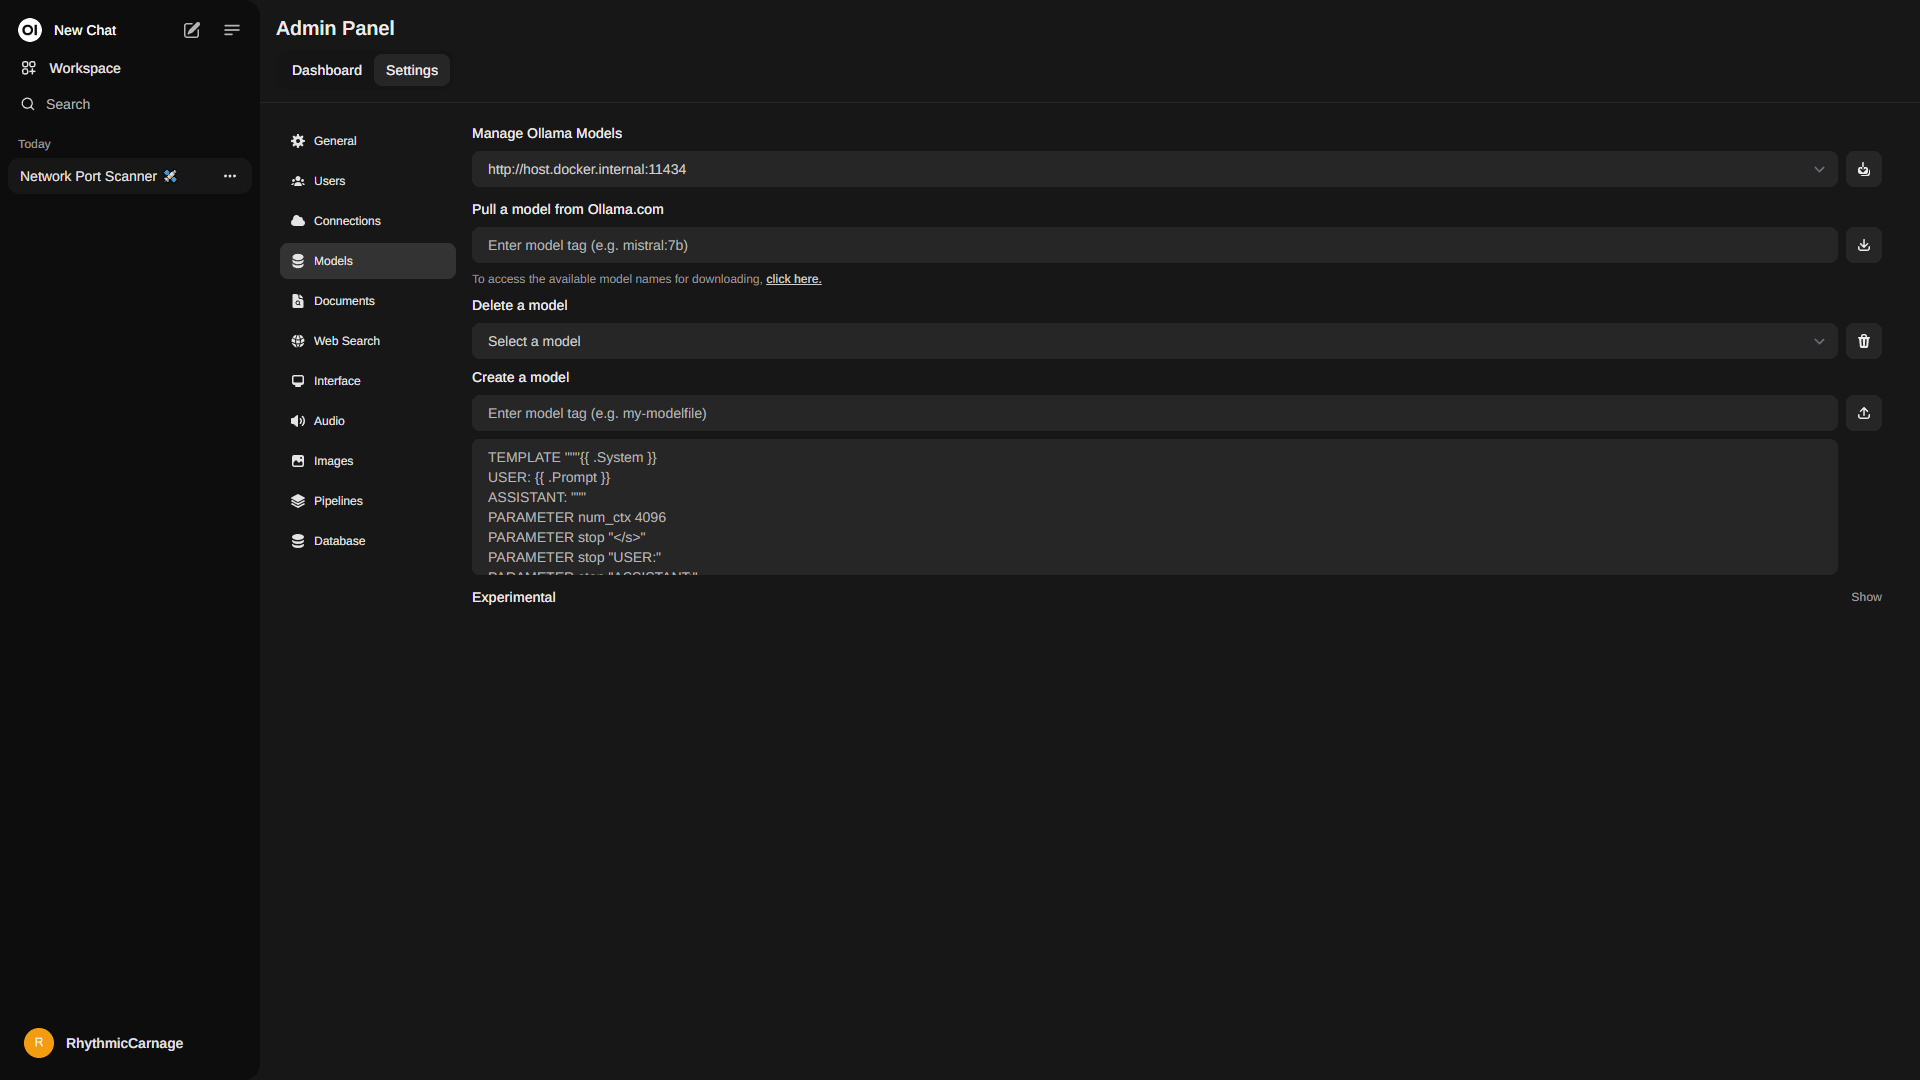The width and height of the screenshot is (1920, 1080).
Task: Click the pull model download icon button
Action: [x=1864, y=245]
